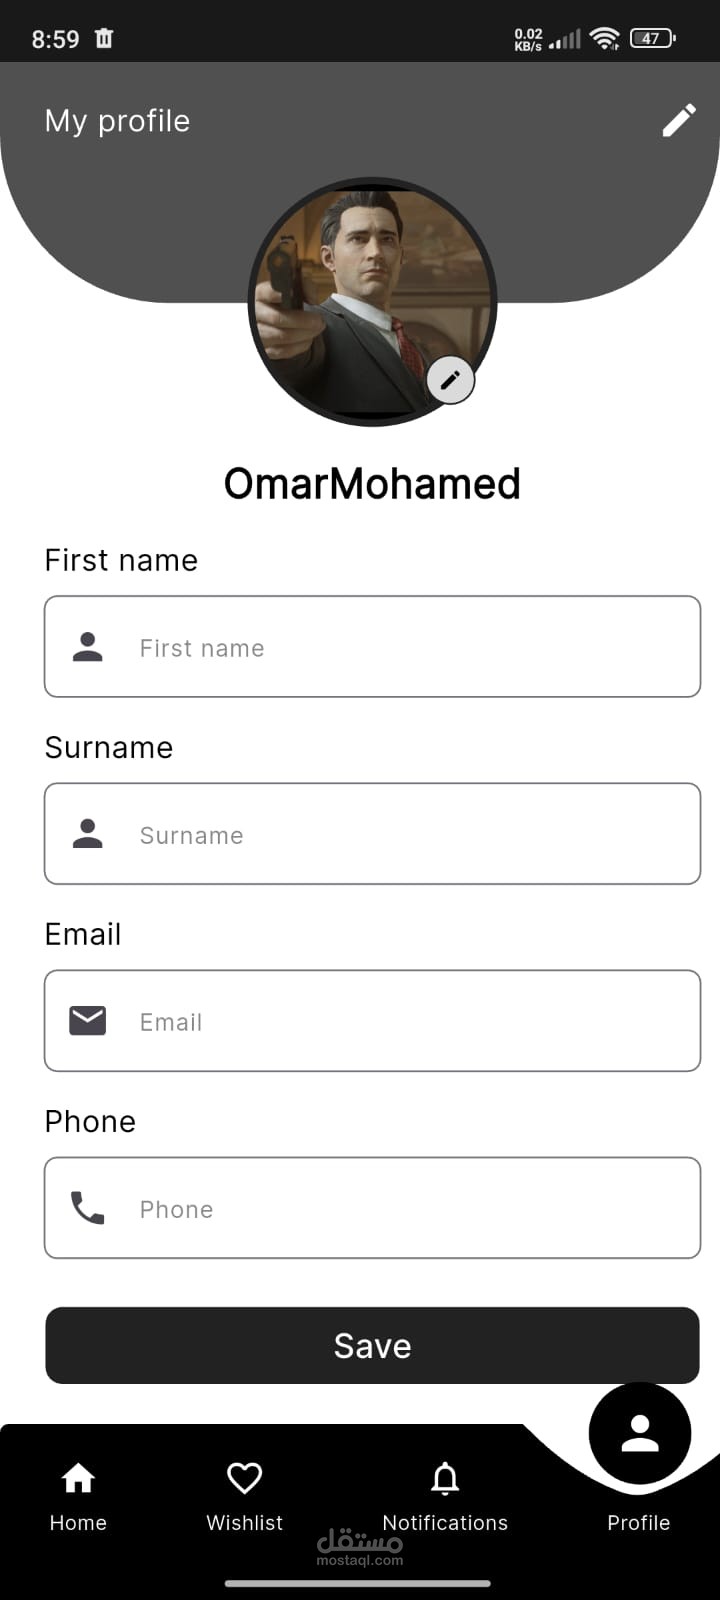
Task: Tap the person icon in First name field
Action: click(88, 647)
